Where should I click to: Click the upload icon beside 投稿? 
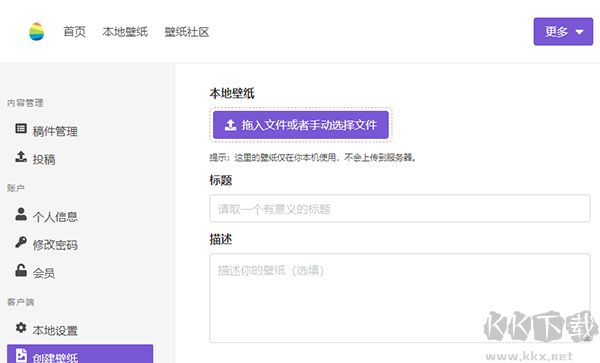[x=21, y=156]
